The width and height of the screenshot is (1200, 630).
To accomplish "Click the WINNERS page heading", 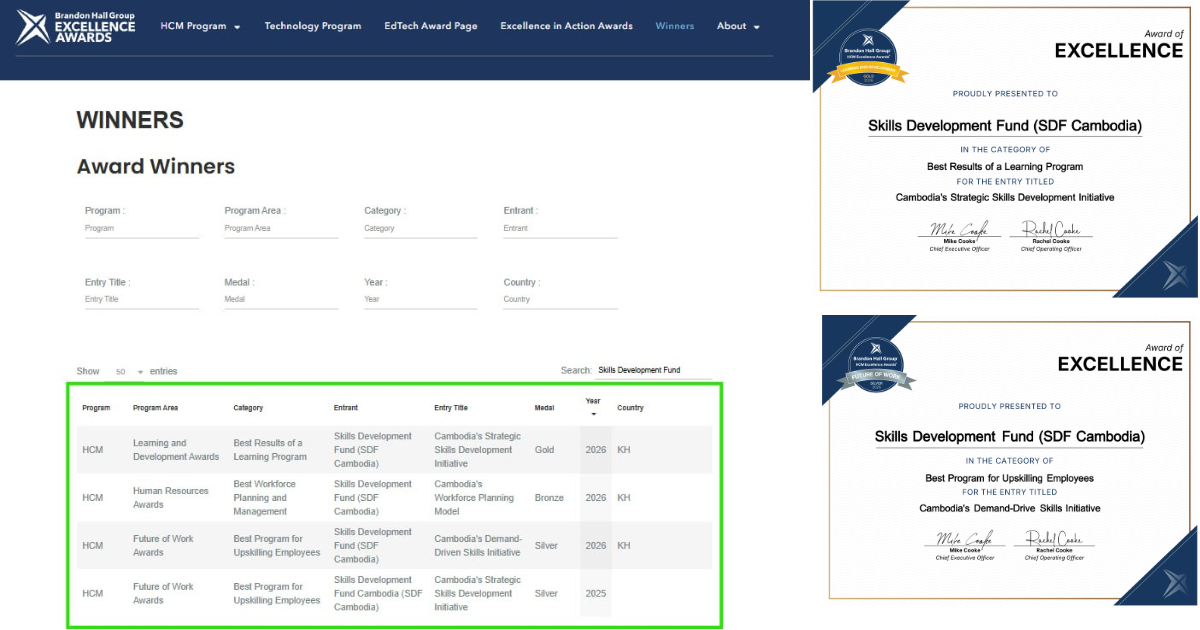I will coord(130,121).
